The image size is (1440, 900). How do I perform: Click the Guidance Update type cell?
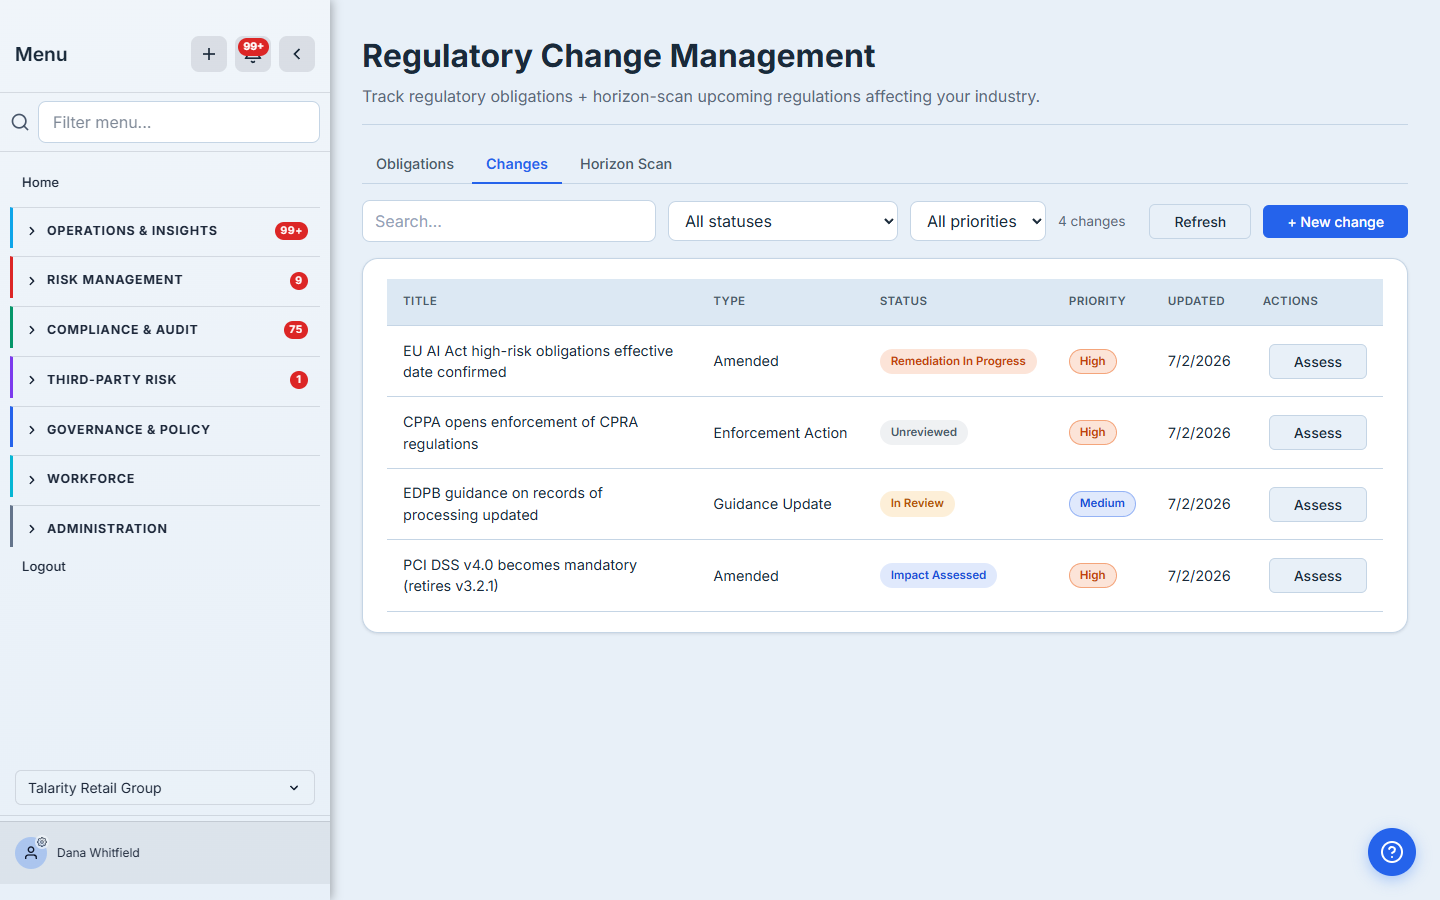click(x=772, y=504)
